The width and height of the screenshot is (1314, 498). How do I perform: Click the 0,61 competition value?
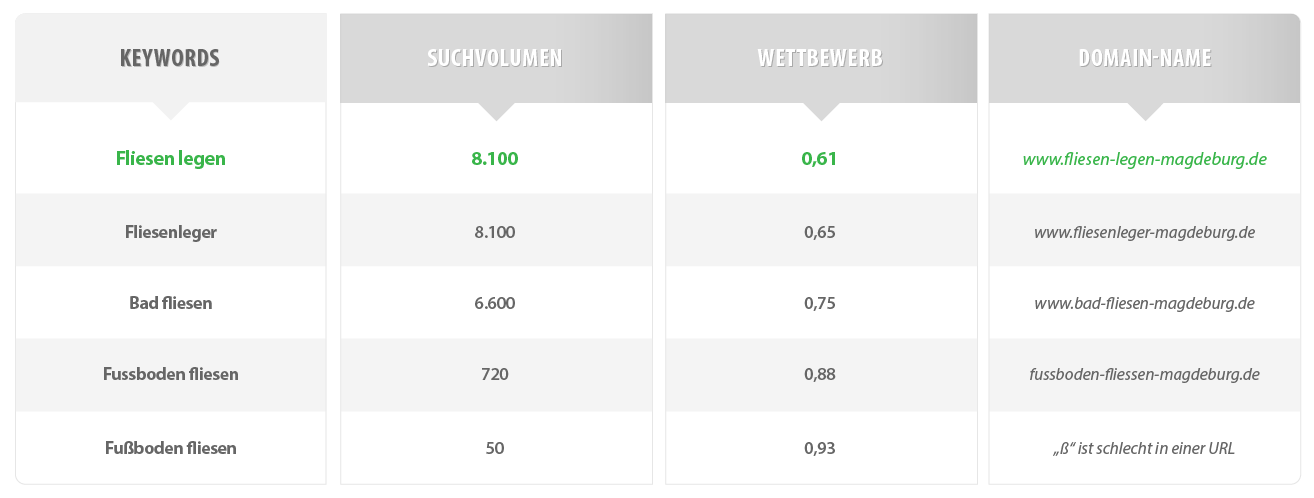[x=820, y=158]
